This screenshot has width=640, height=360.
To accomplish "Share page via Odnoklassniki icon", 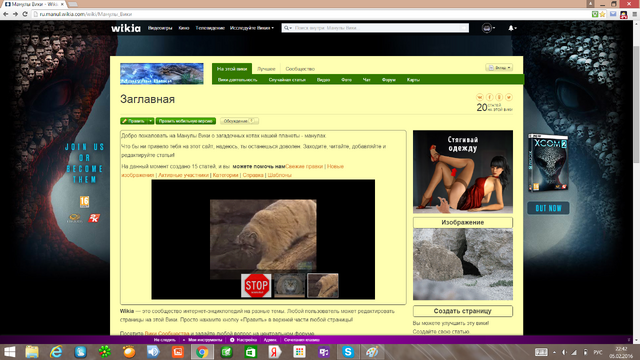I will pyautogui.click(x=499, y=97).
